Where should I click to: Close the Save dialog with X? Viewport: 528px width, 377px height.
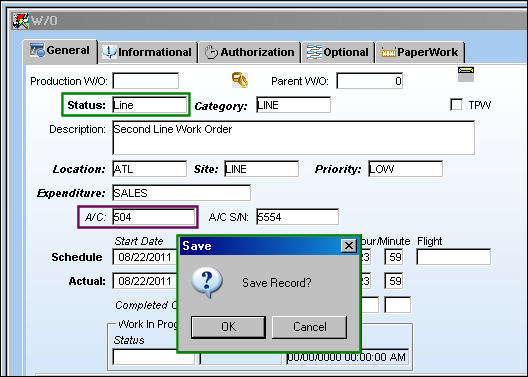(349, 246)
